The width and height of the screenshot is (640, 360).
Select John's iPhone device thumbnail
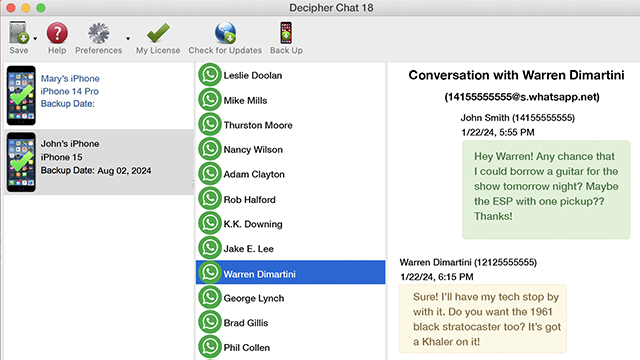click(x=21, y=162)
